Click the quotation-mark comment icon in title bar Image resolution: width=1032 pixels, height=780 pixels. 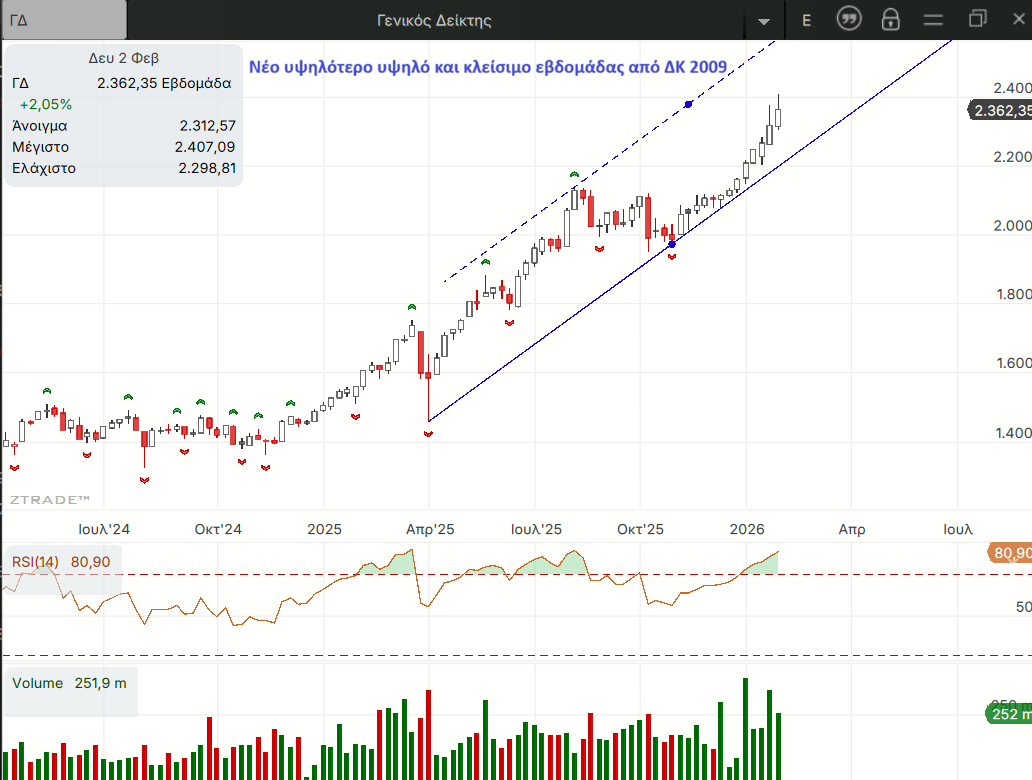click(x=849, y=20)
